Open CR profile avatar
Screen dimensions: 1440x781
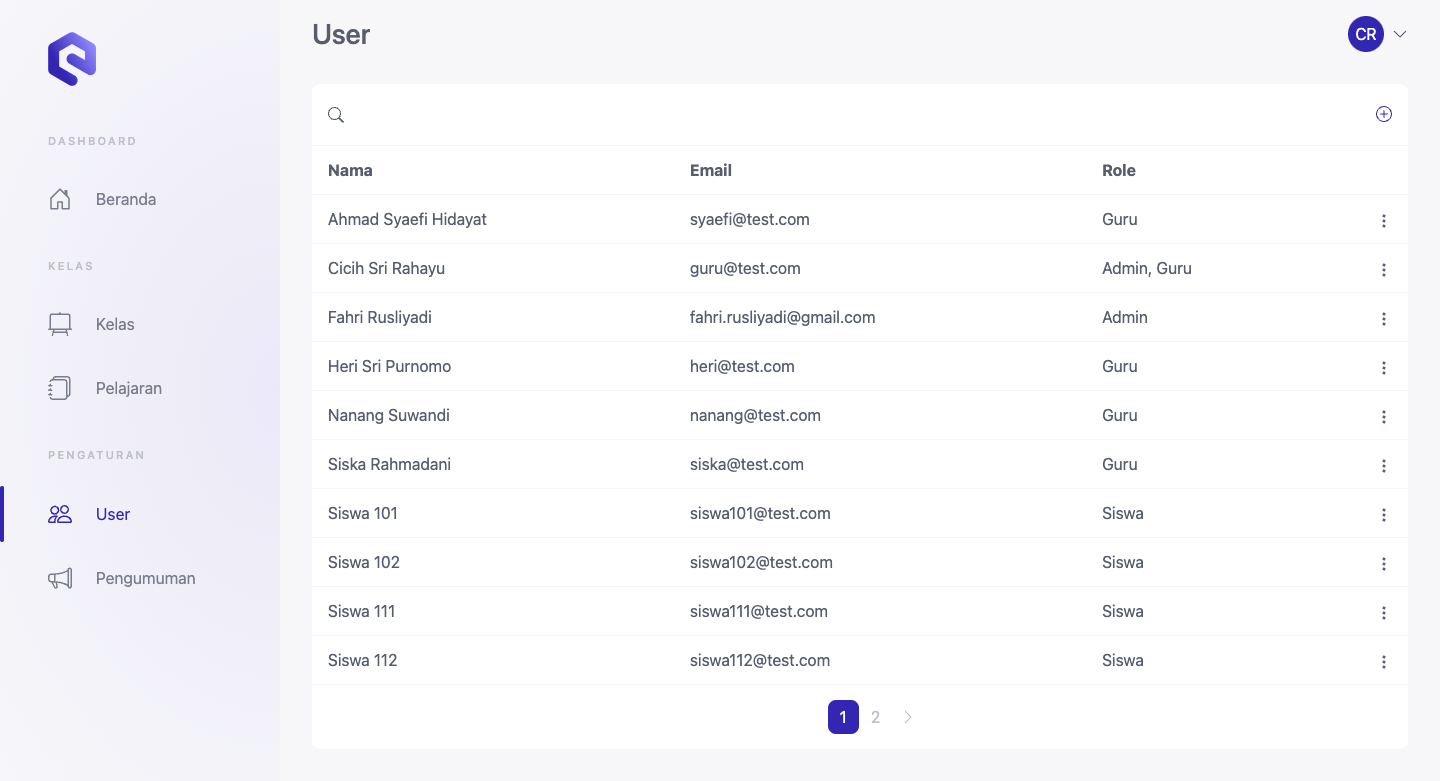[1366, 34]
